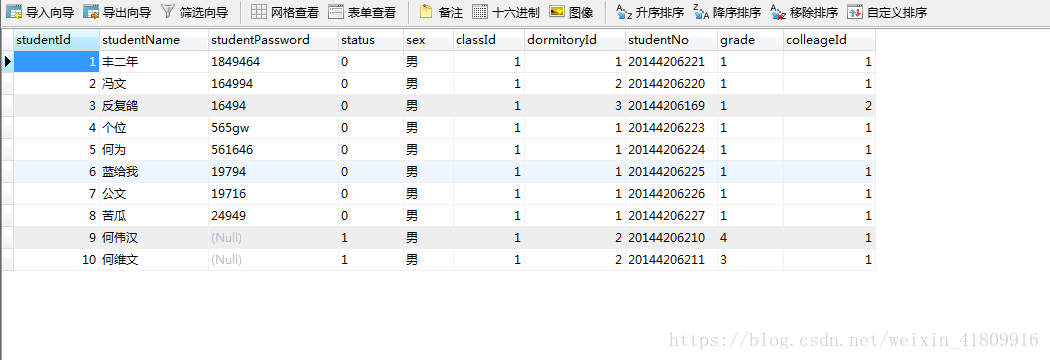Click the studentId column header
The width and height of the screenshot is (1050, 360).
[x=57, y=40]
